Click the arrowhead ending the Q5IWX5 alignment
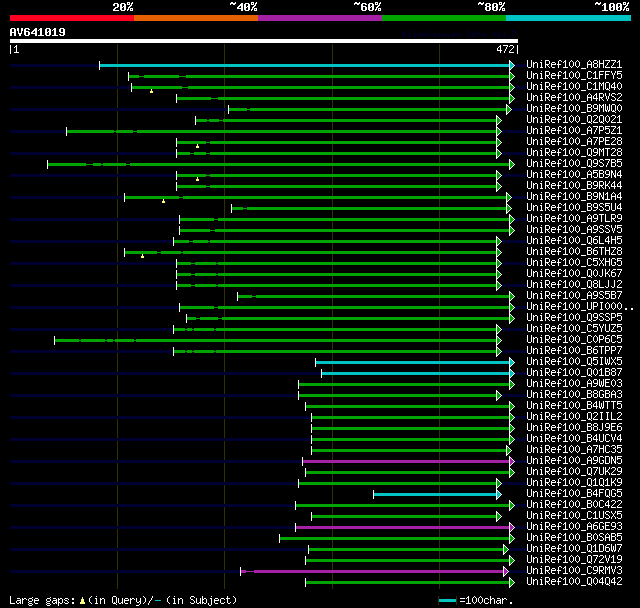Screen dimensions: 640x608 pos(512,363)
